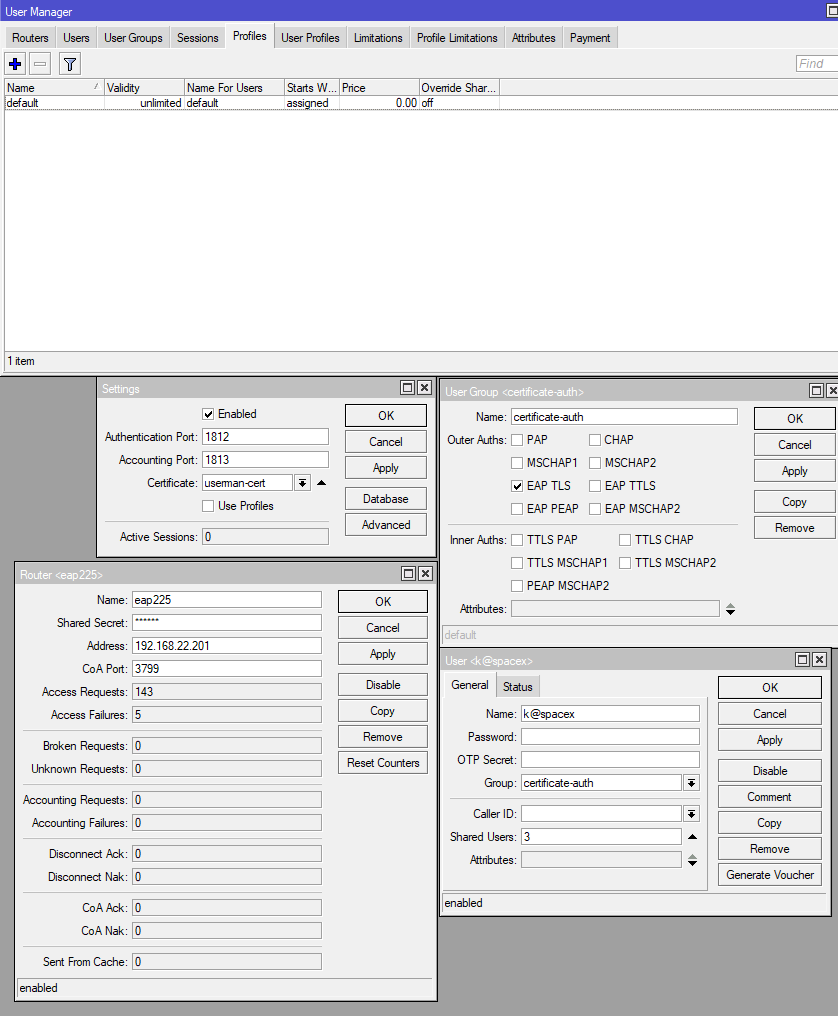838x1016 pixels.
Task: Click Generate Voucher for user k@spacex
Action: click(770, 875)
